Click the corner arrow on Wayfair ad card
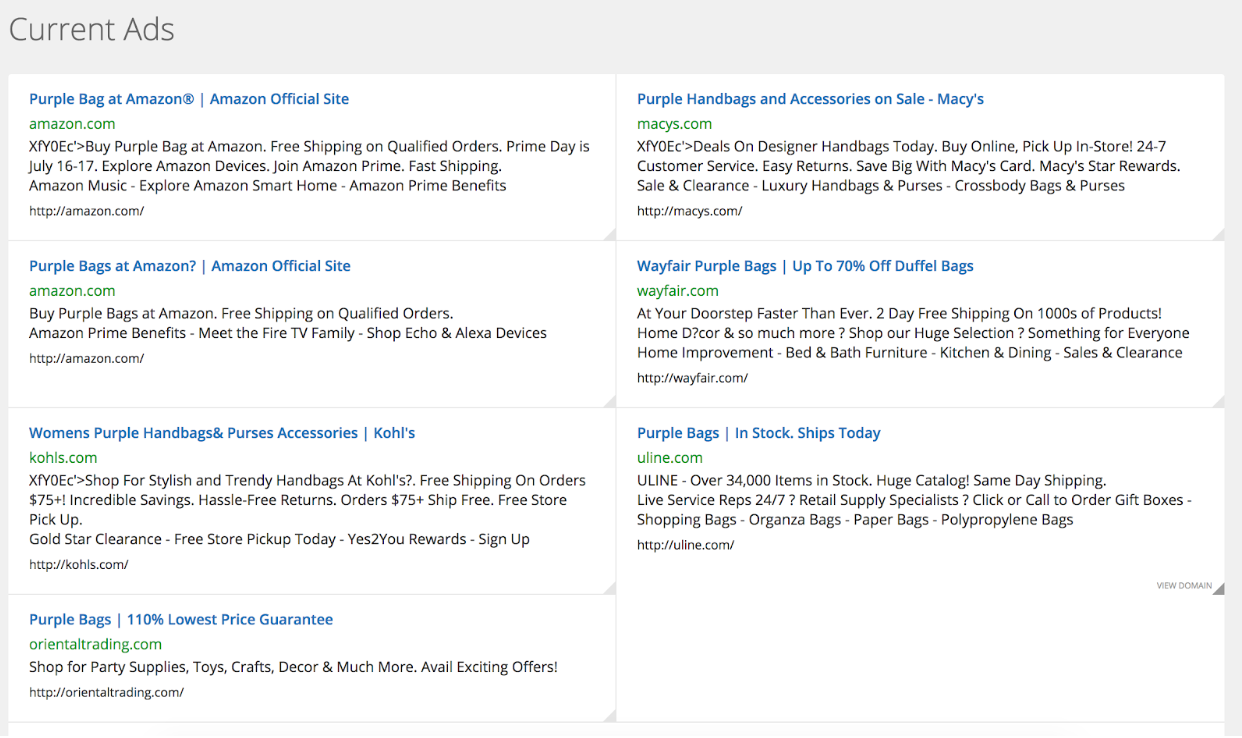 click(1219, 402)
